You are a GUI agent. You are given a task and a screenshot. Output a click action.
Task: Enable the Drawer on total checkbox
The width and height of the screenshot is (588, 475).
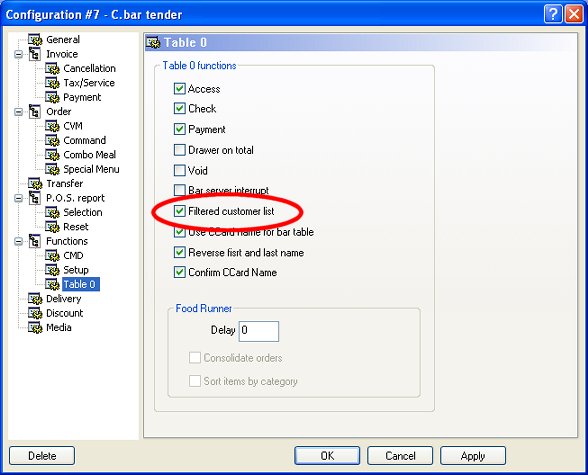(x=180, y=150)
